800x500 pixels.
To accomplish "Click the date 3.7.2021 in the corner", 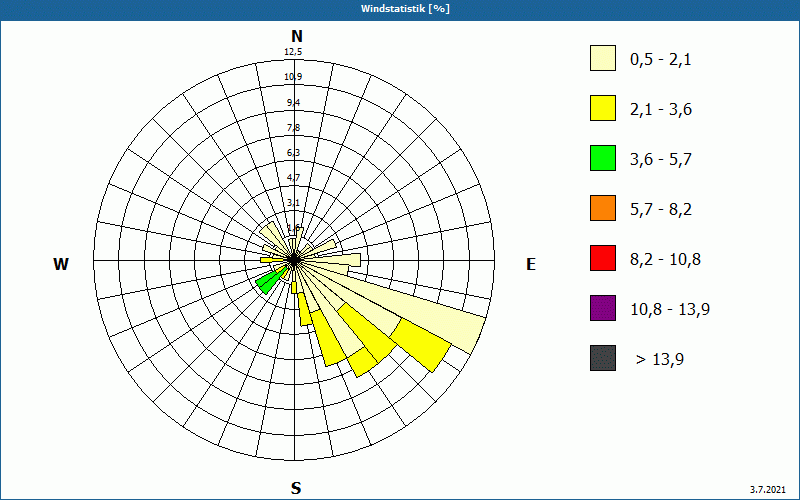I will tap(768, 490).
